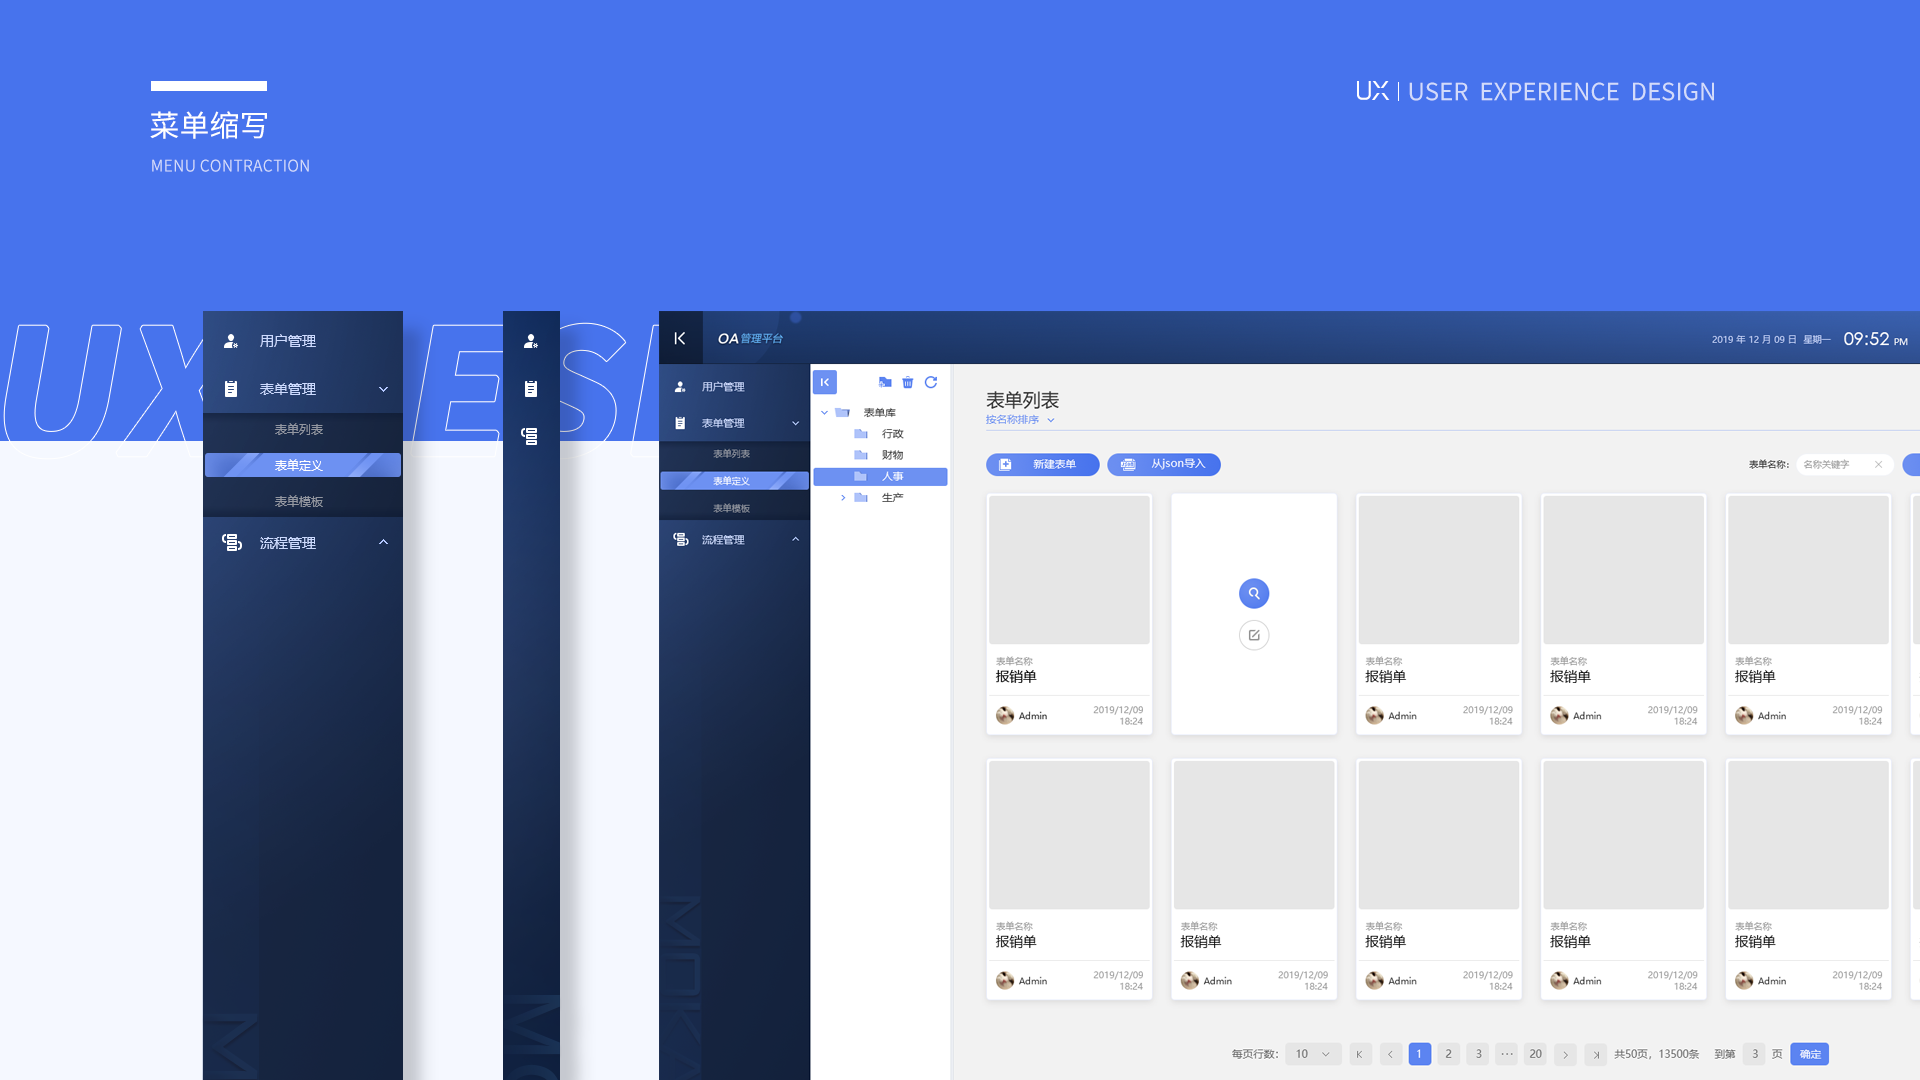This screenshot has height=1080, width=1920.
Task: Click collapsed sidebar workflow management icon
Action: [x=530, y=436]
